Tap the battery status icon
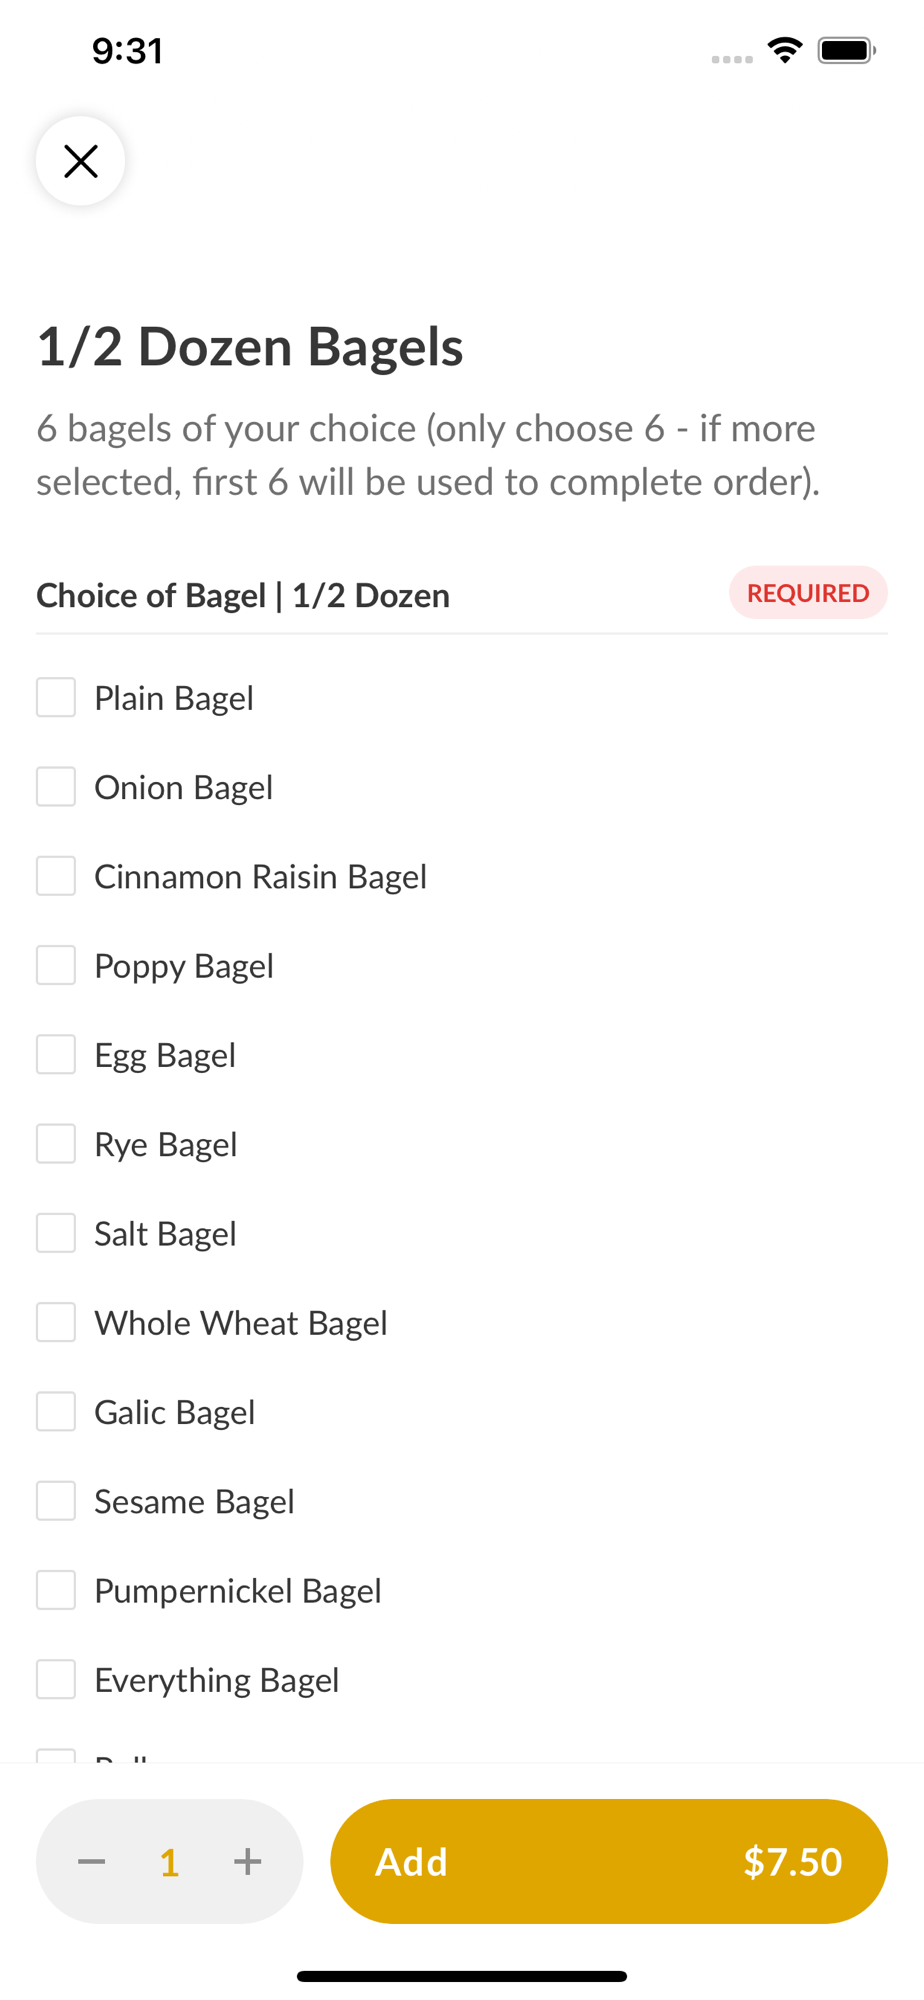 (846, 50)
